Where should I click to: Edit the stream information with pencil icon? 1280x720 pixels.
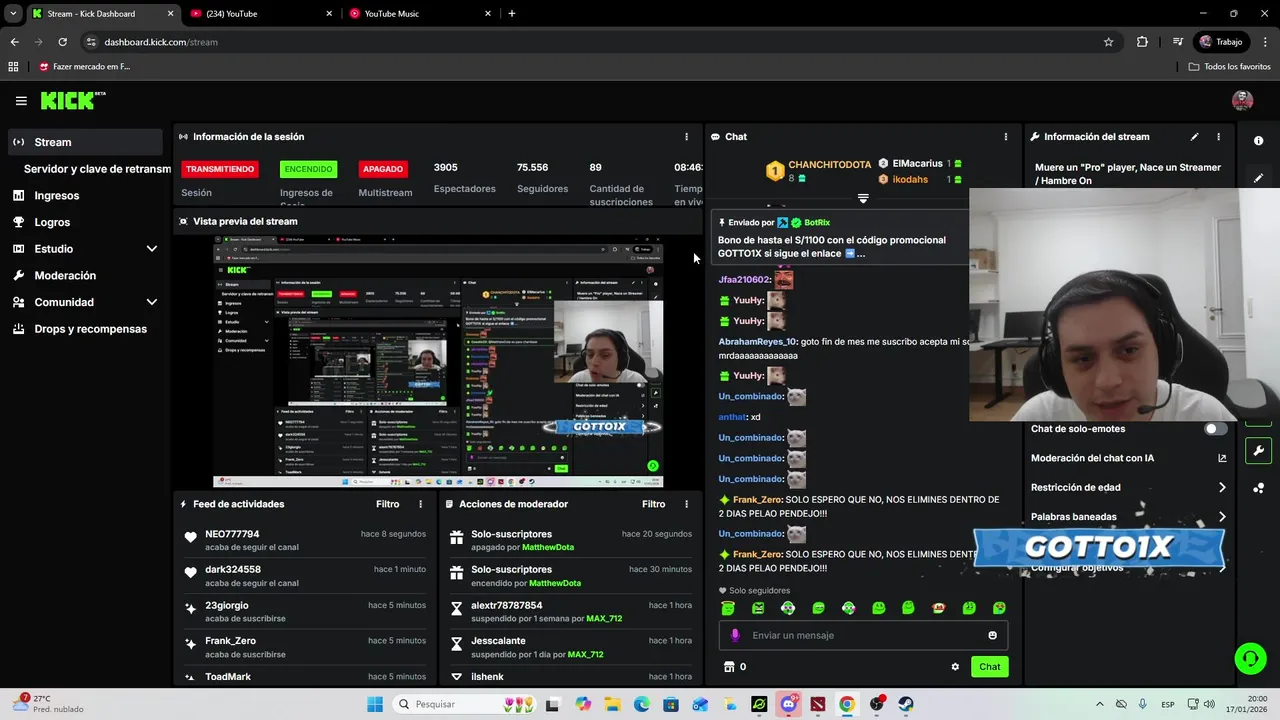tap(1194, 137)
